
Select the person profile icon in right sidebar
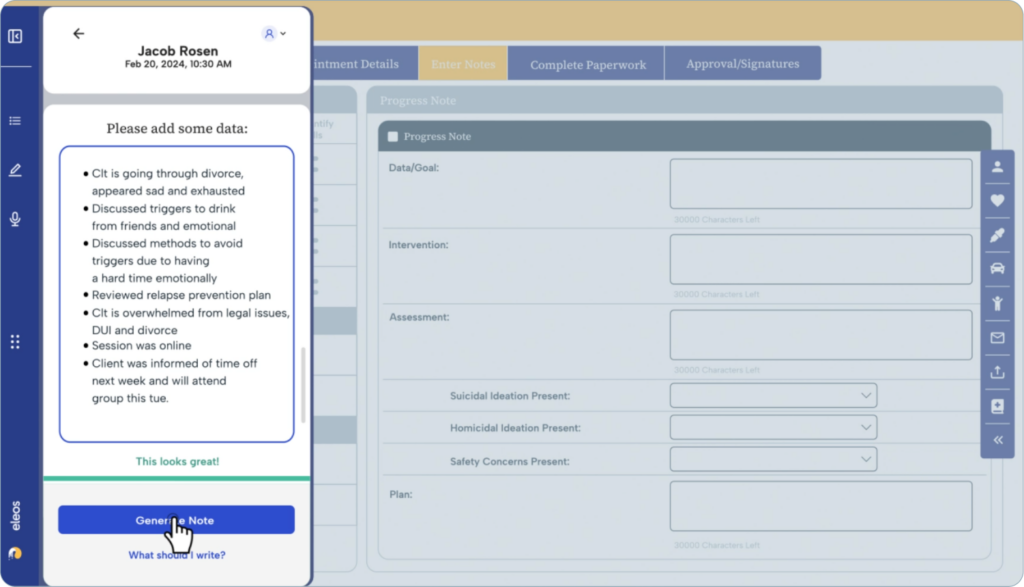click(997, 167)
